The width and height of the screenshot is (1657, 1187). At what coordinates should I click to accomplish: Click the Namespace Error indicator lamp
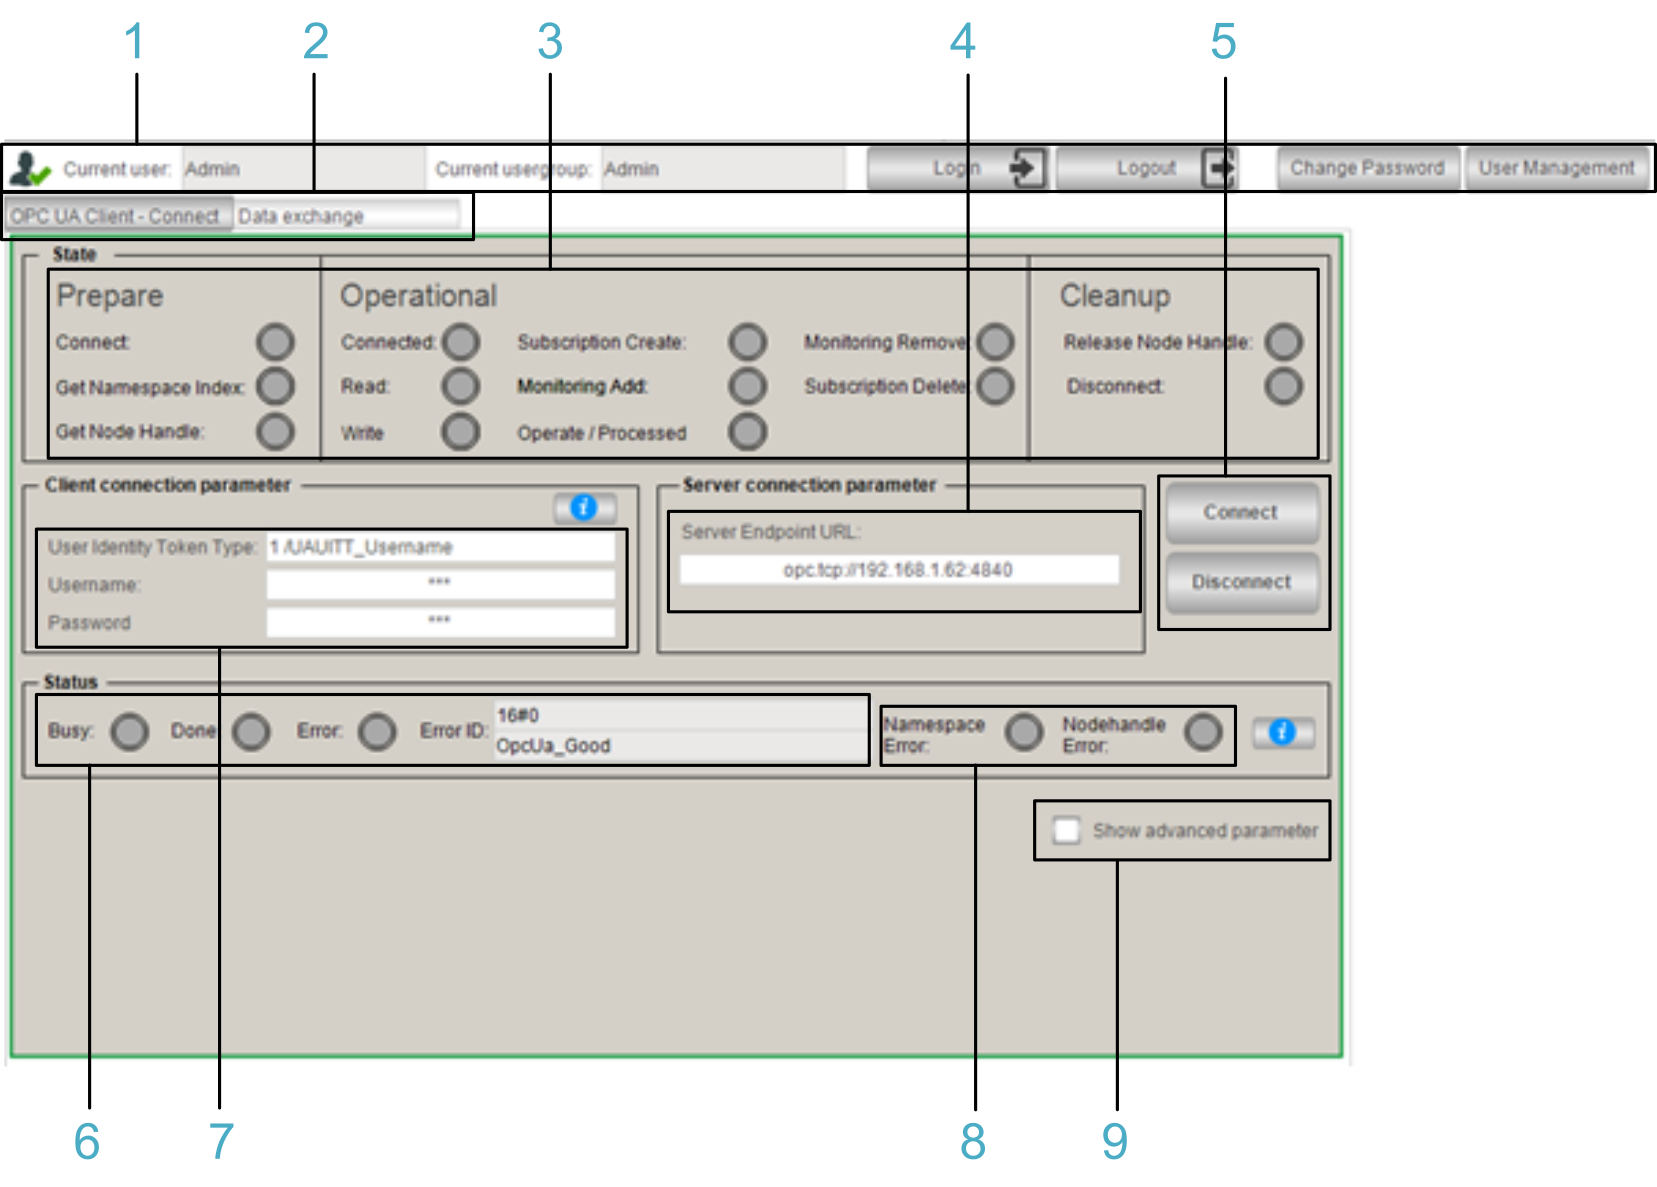click(x=1024, y=732)
